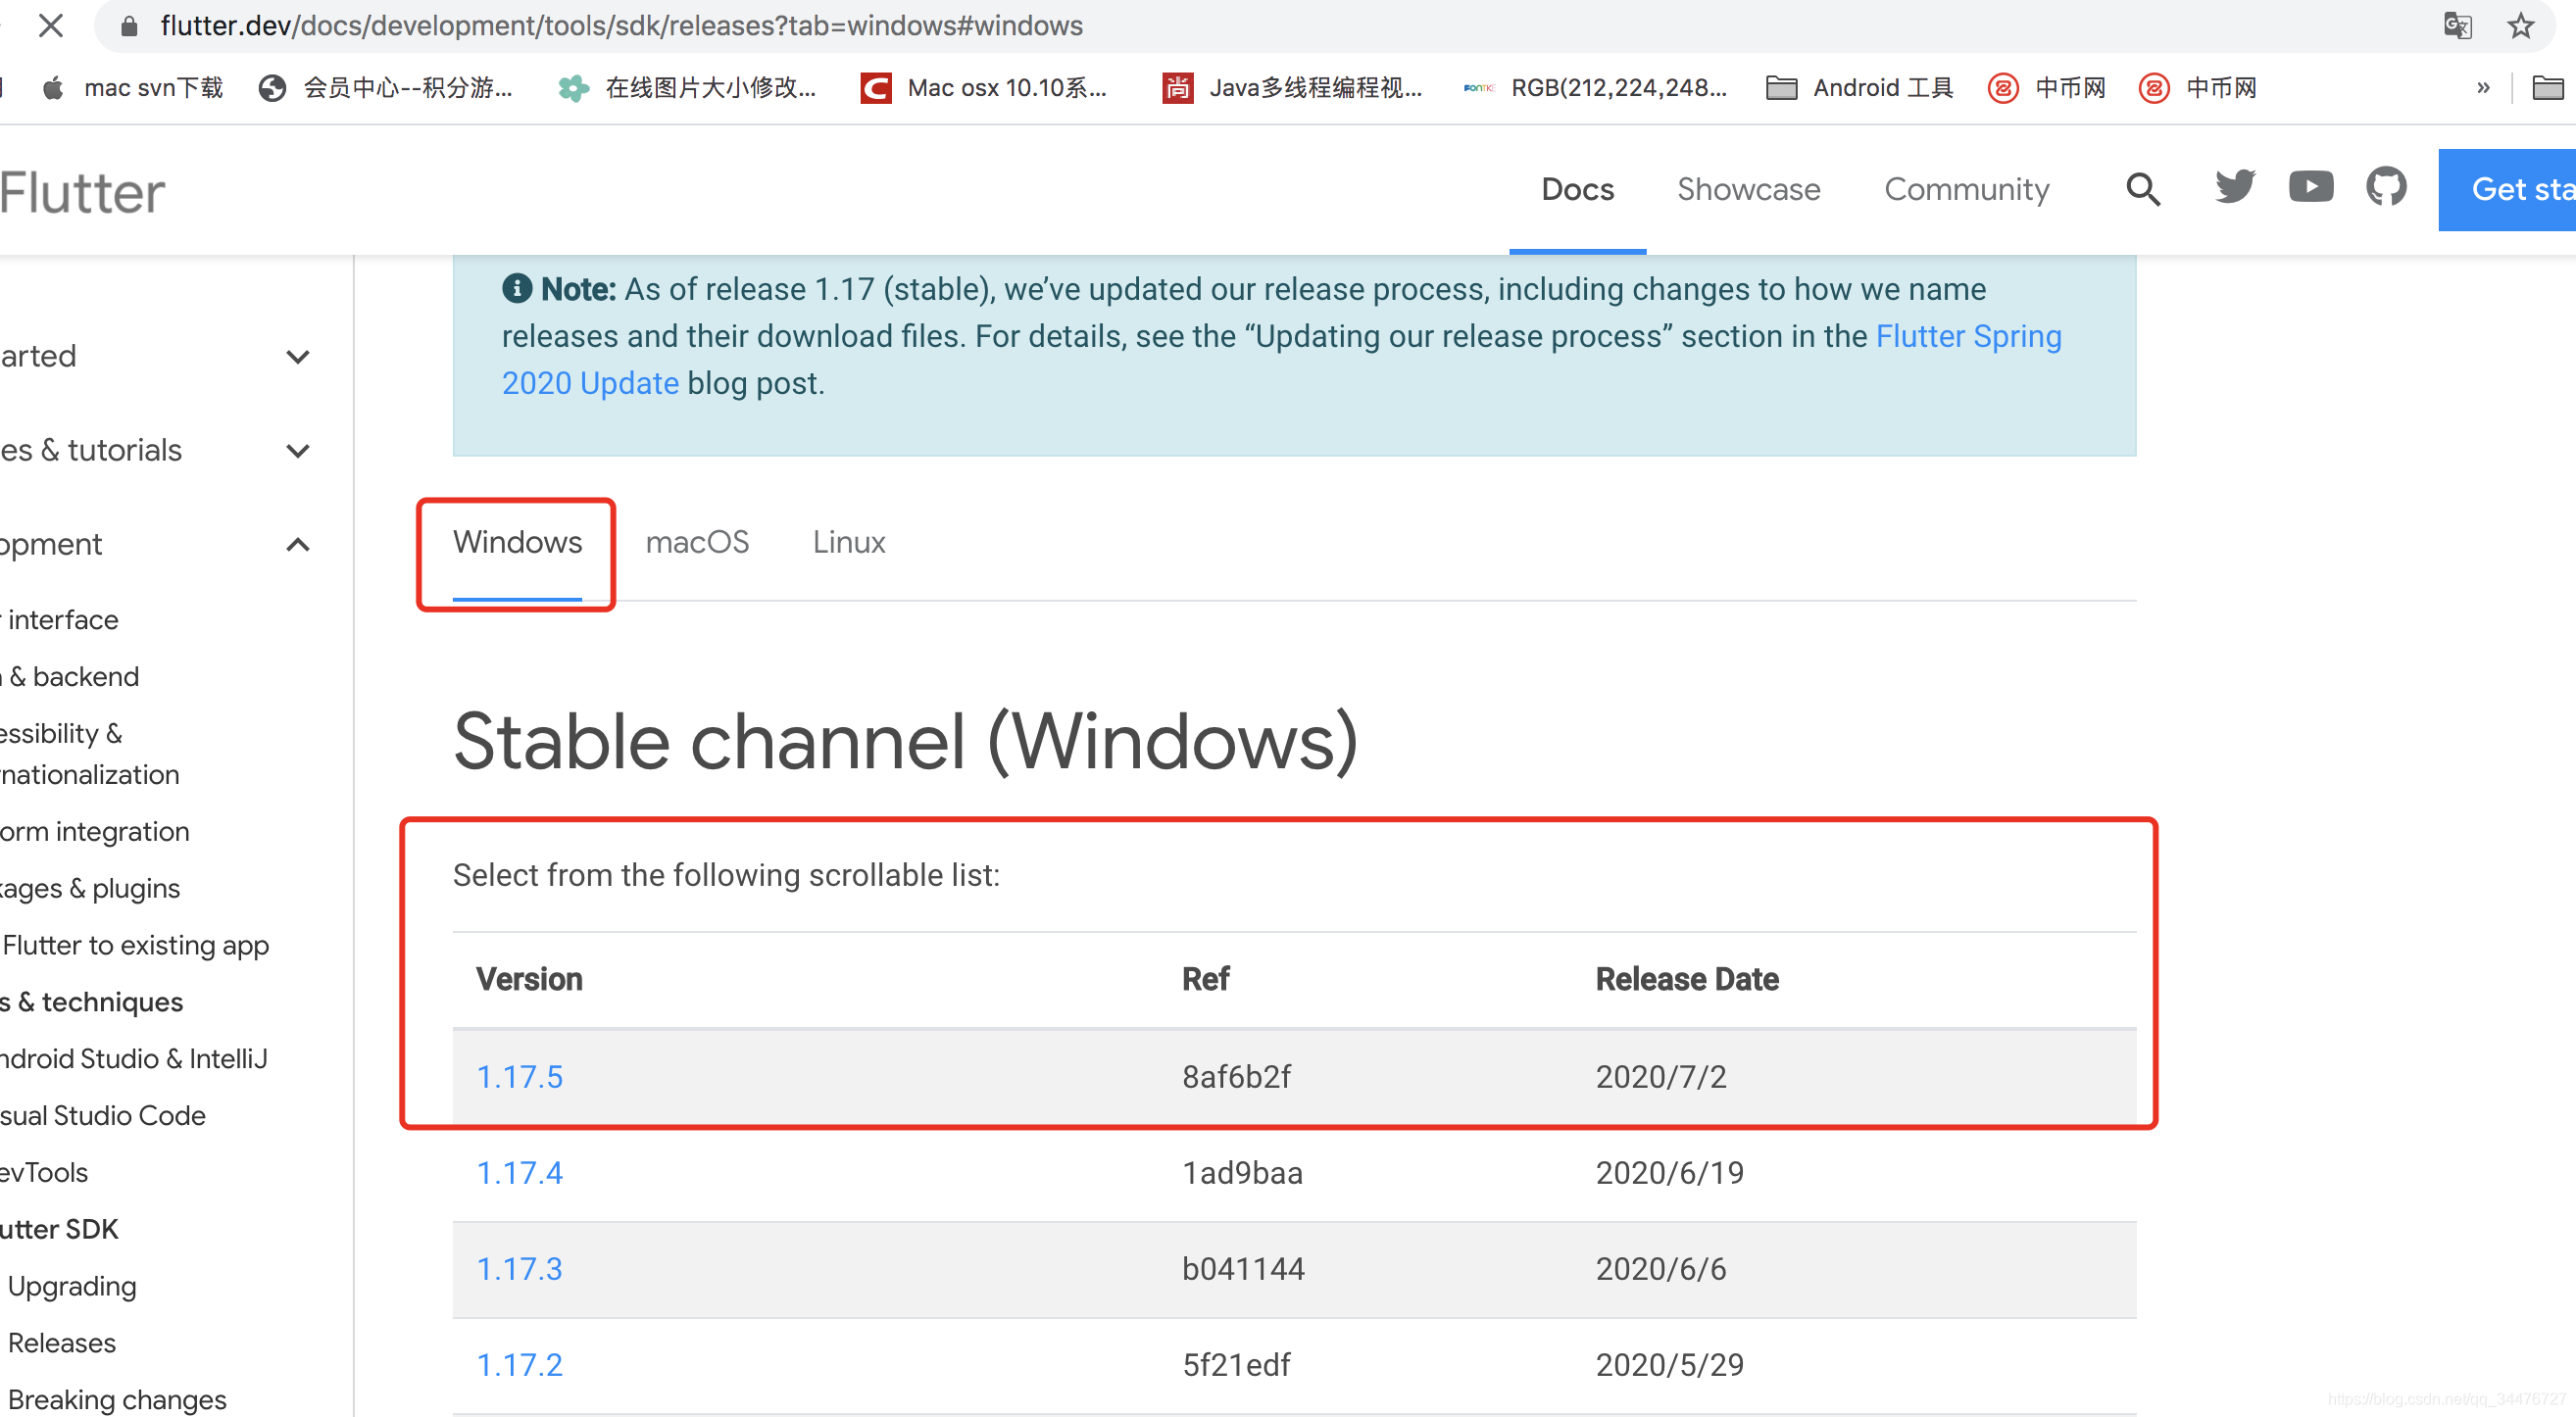Click ref cell '1ad9baa'
2576x1417 pixels.
1242,1173
